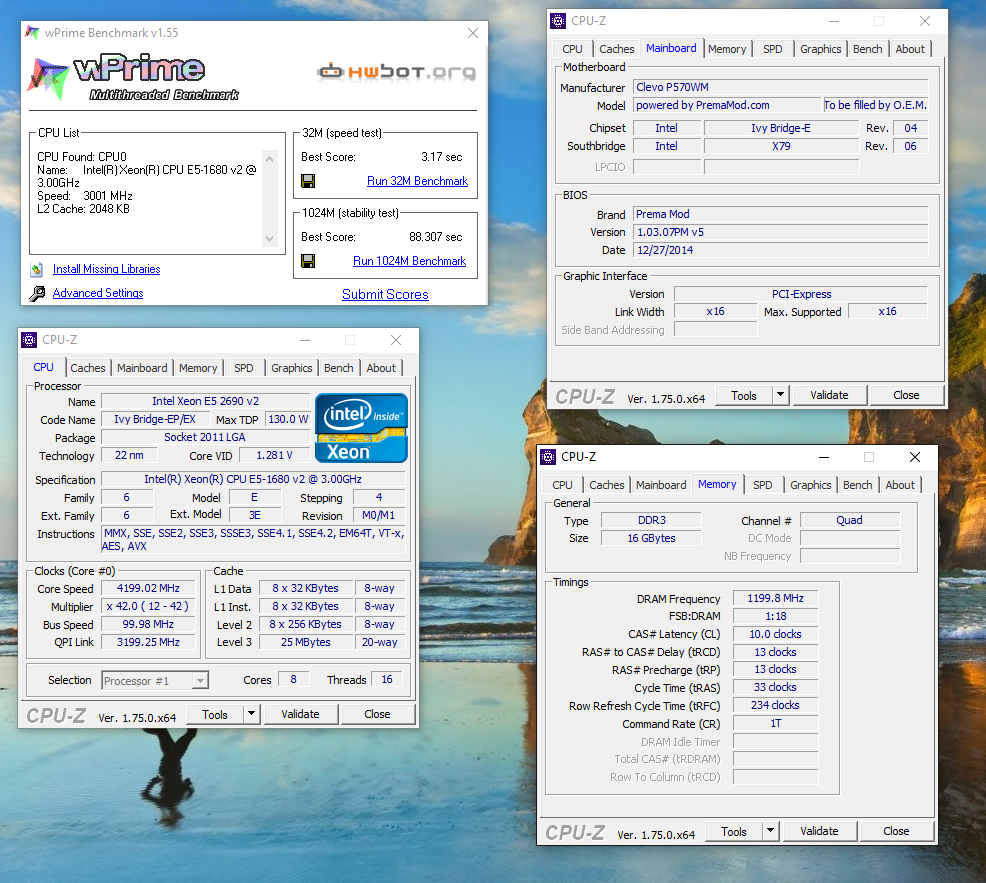Click the save icon for 1024M score
This screenshot has width=986, height=883.
pos(308,261)
